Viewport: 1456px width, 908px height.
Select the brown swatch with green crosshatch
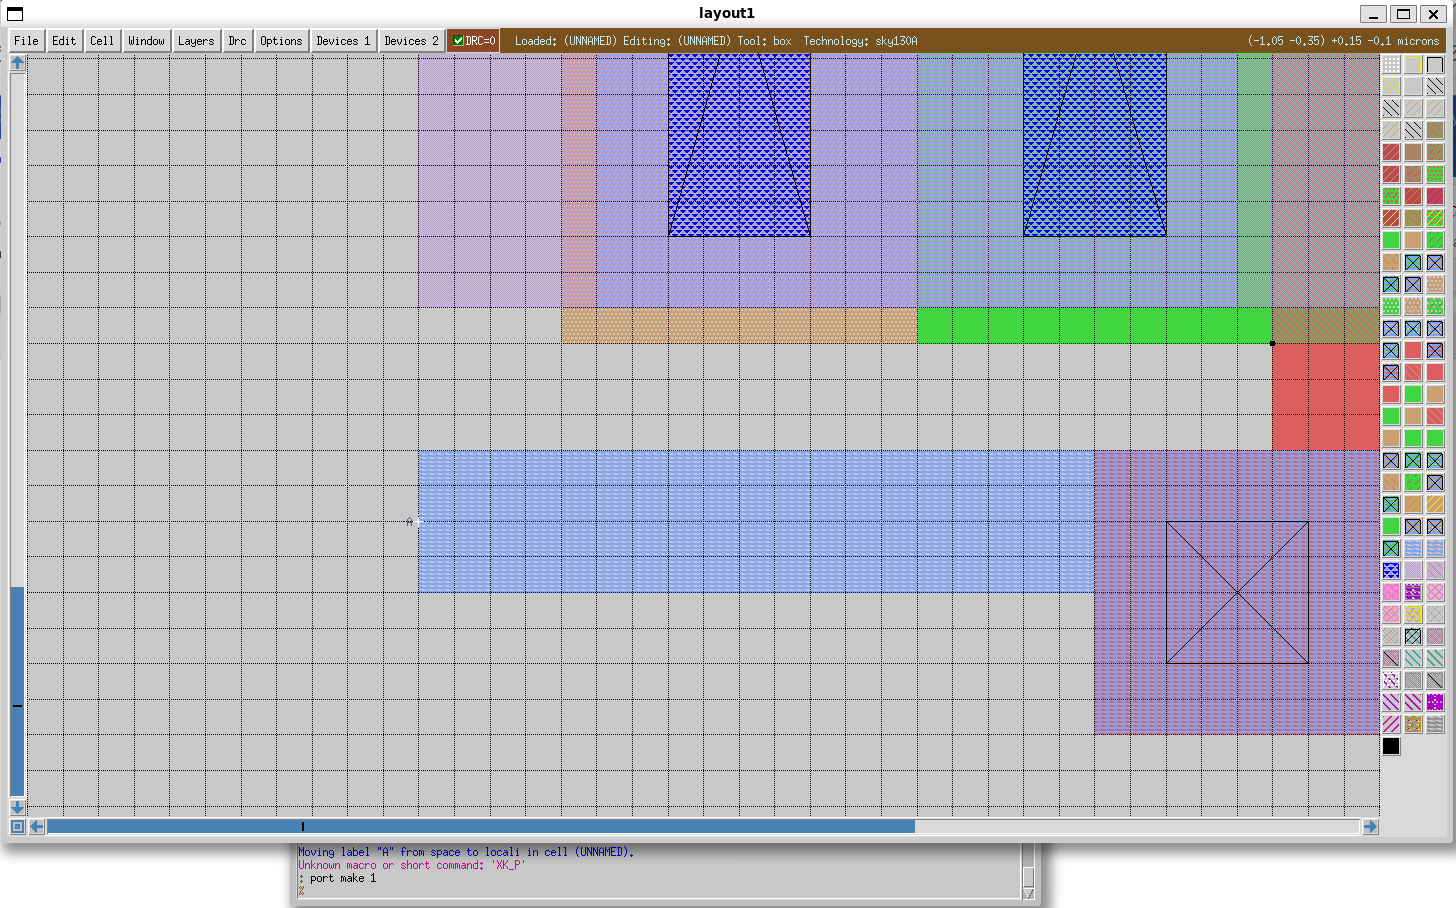coord(1413,218)
